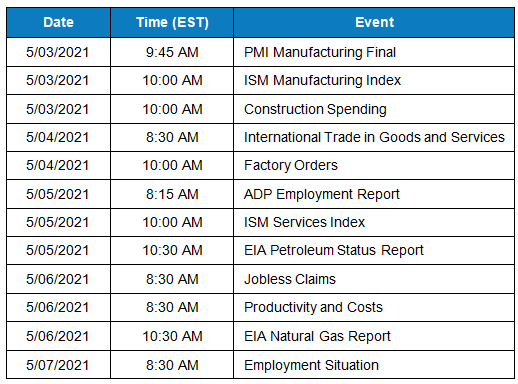
Task: Click the 5/04/2021 date beside Factory Orders
Action: pos(58,165)
